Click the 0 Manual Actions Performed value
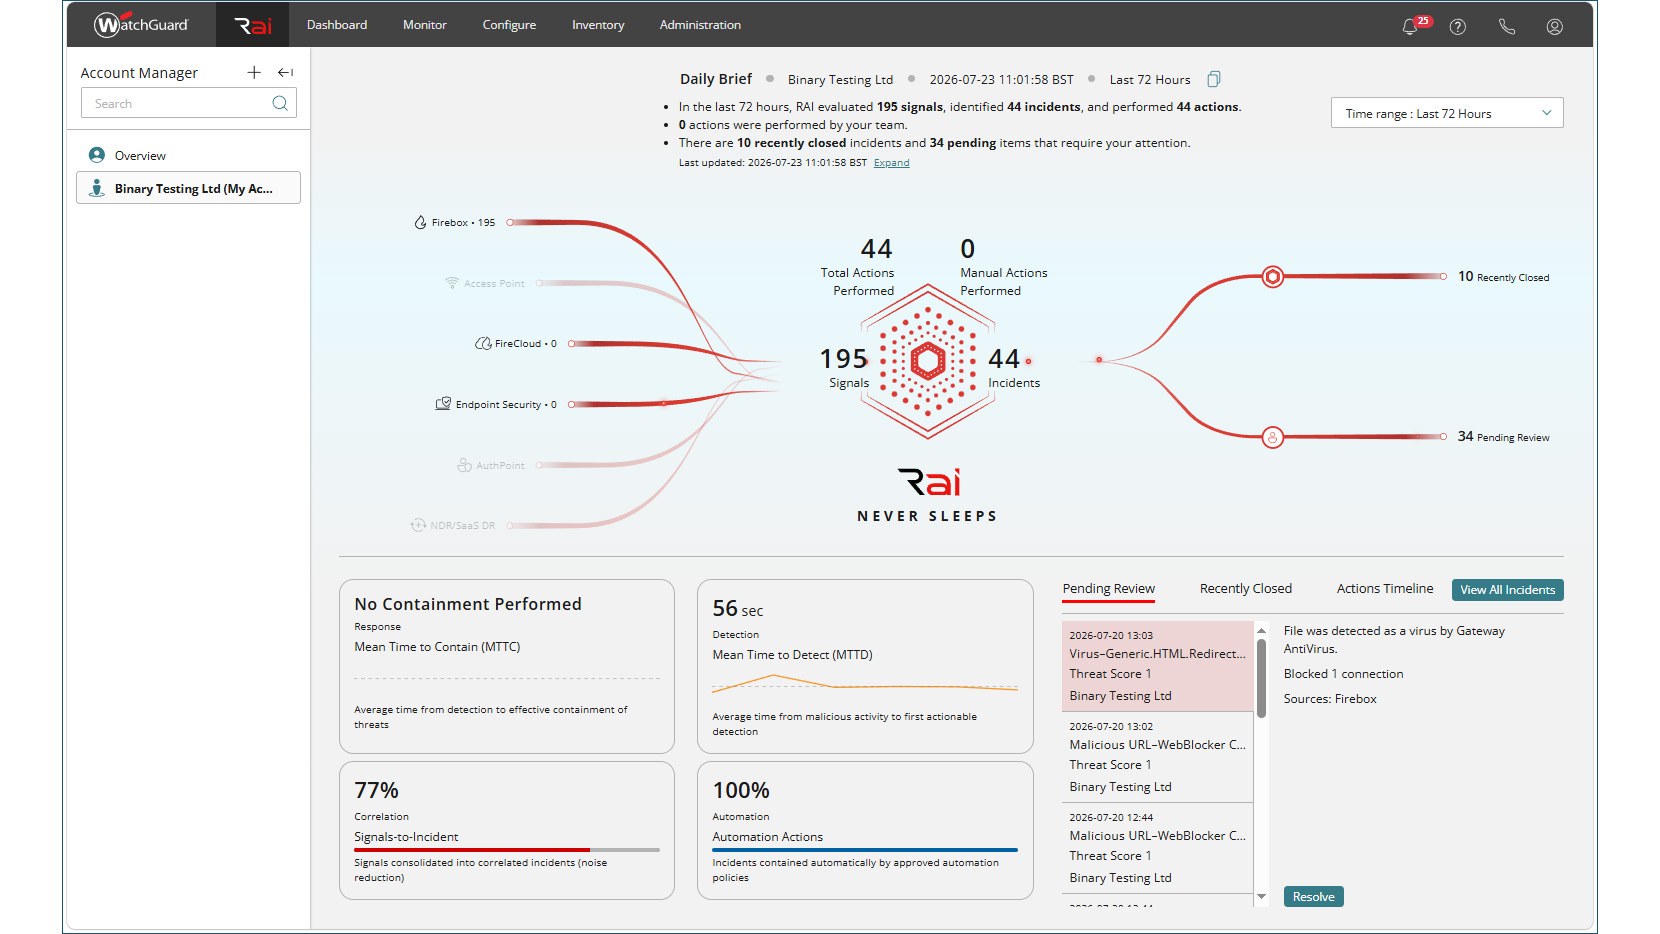 (x=967, y=249)
